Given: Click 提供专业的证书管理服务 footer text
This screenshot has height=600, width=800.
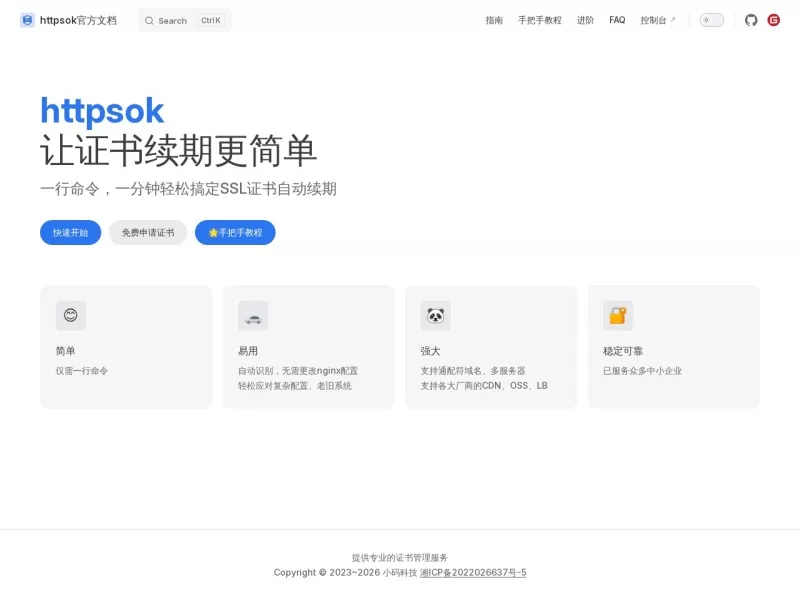Looking at the screenshot, I should [x=399, y=558].
